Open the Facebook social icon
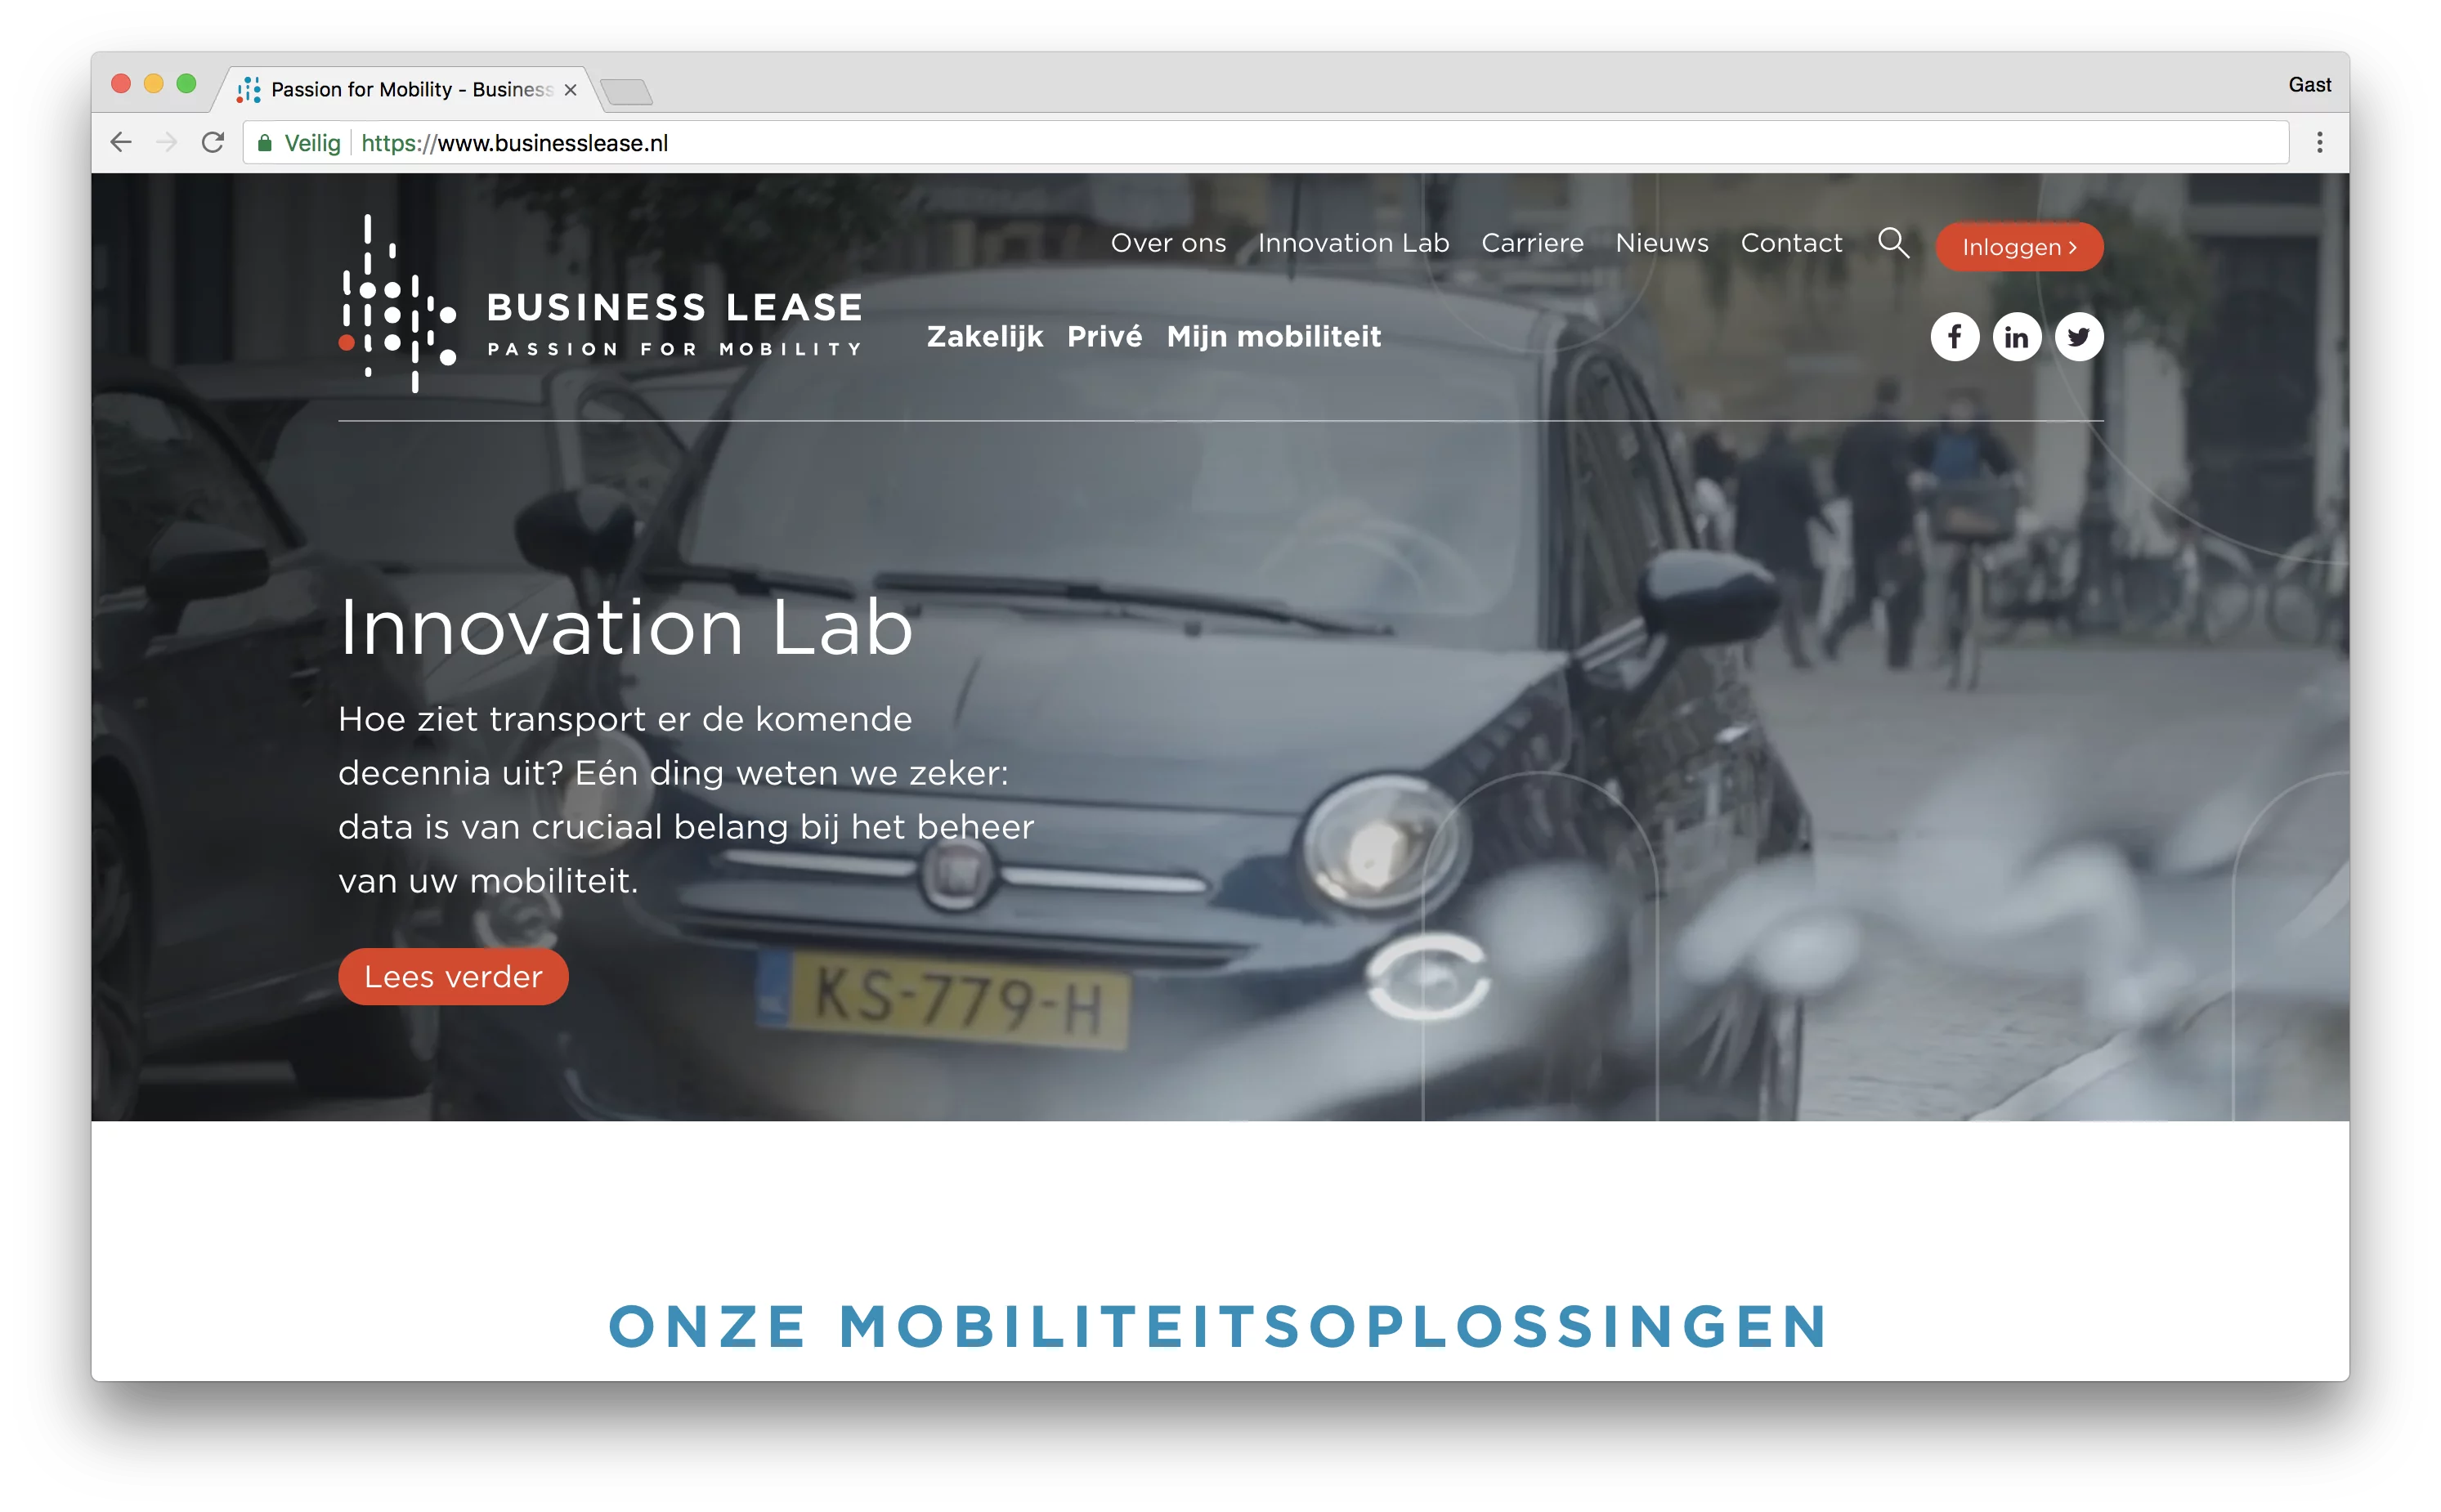Image resolution: width=2441 pixels, height=1512 pixels. coord(1953,337)
